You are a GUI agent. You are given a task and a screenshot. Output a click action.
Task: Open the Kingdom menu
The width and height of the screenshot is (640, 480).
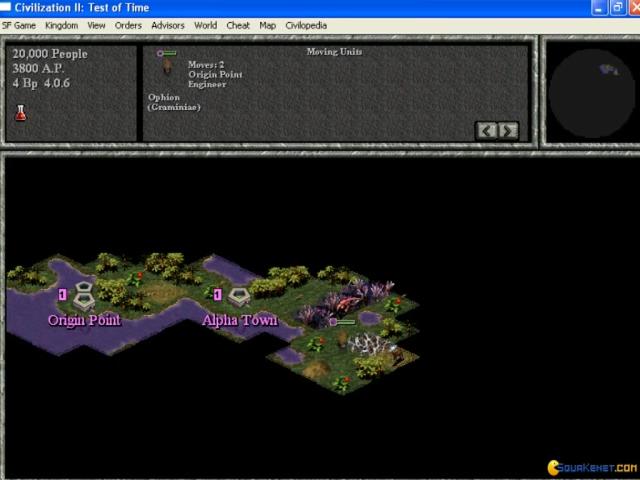[62, 25]
